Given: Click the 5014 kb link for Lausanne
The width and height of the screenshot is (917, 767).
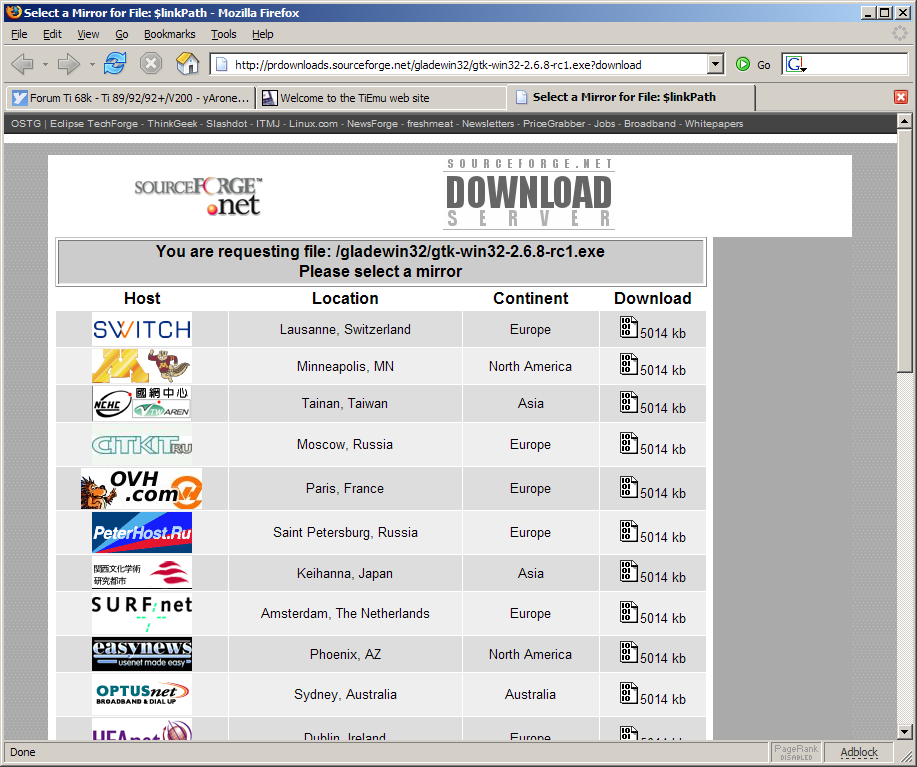Looking at the screenshot, I should tap(663, 333).
